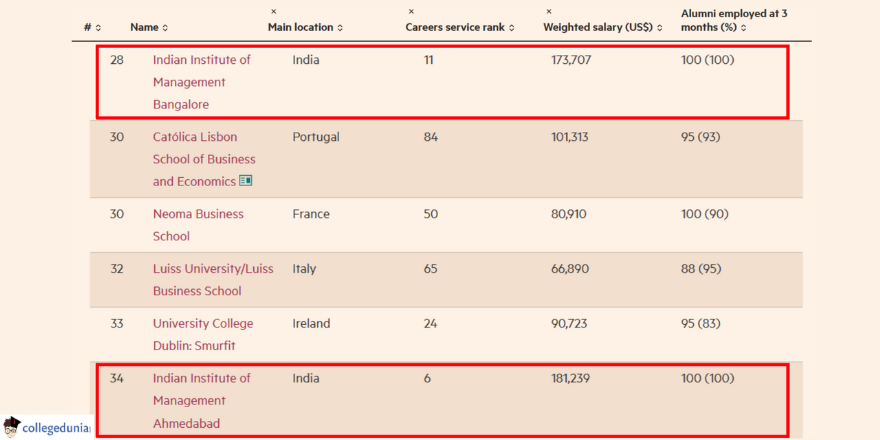The image size is (880, 440).
Task: Open Indian Institute of Management Bangalore link
Action: pyautogui.click(x=201, y=82)
